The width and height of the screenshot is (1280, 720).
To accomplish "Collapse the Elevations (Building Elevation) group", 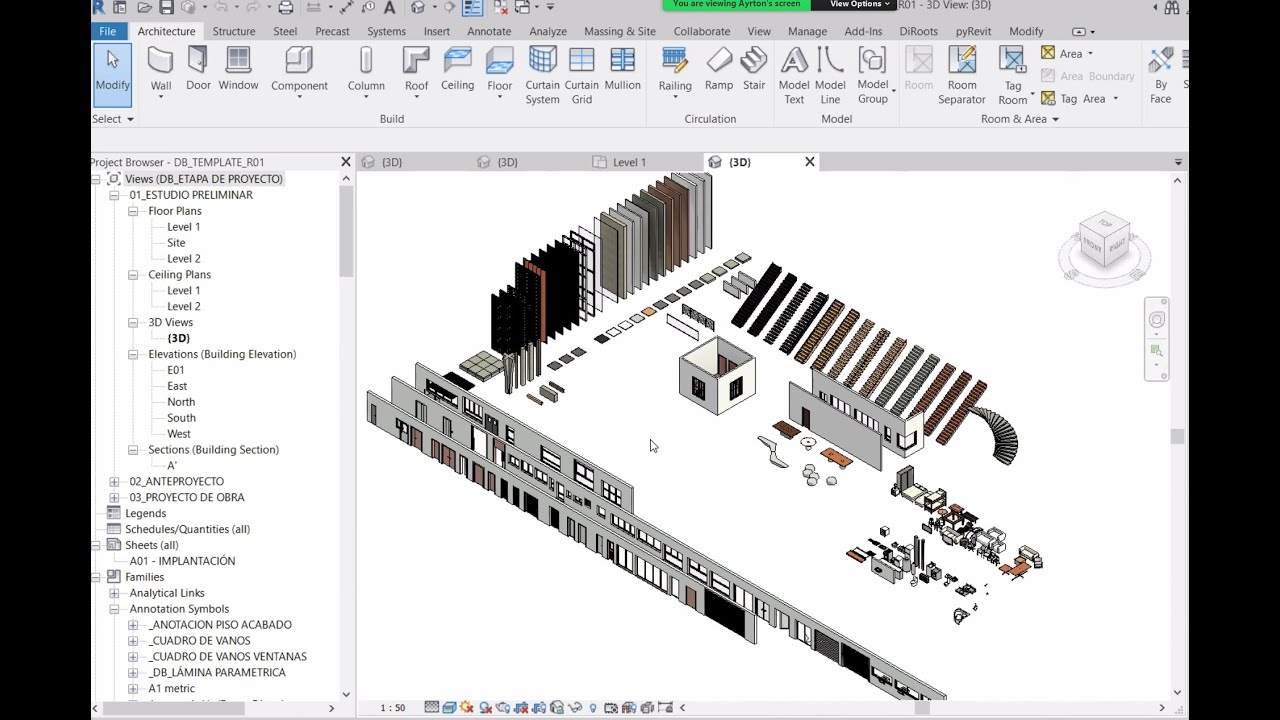I will [x=133, y=354].
